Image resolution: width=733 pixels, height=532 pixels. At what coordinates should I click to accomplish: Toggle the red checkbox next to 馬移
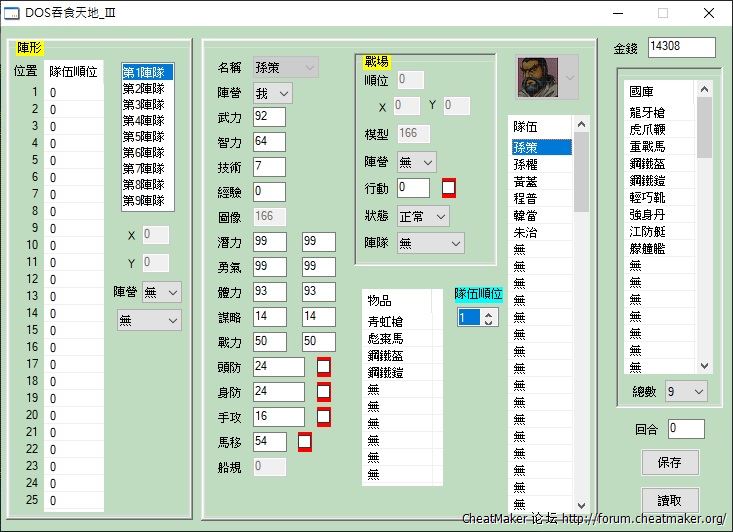(x=305, y=441)
